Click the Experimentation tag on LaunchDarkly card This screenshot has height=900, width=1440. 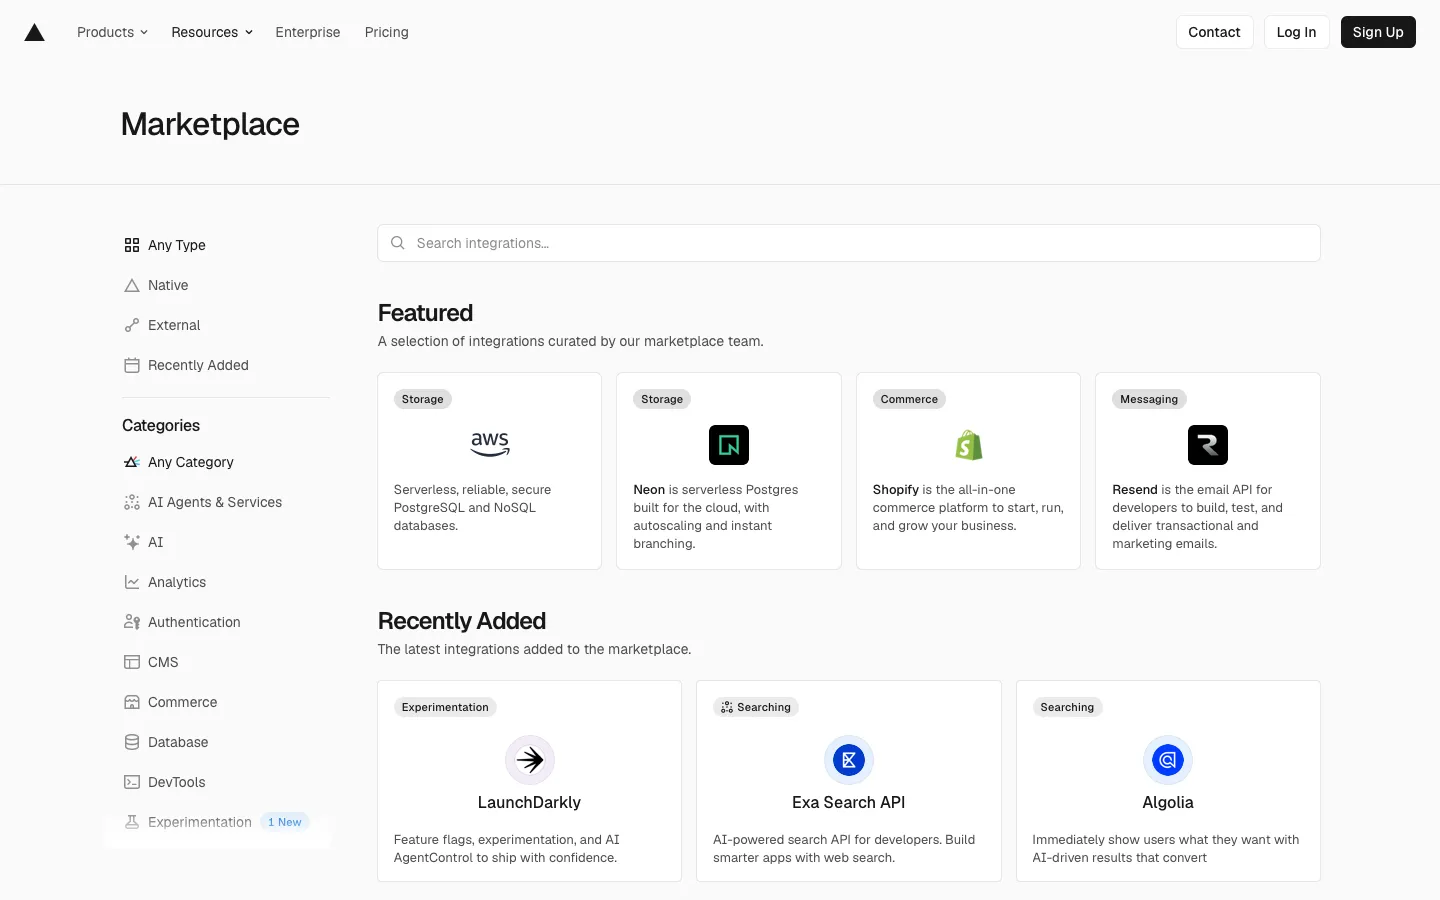(x=445, y=707)
